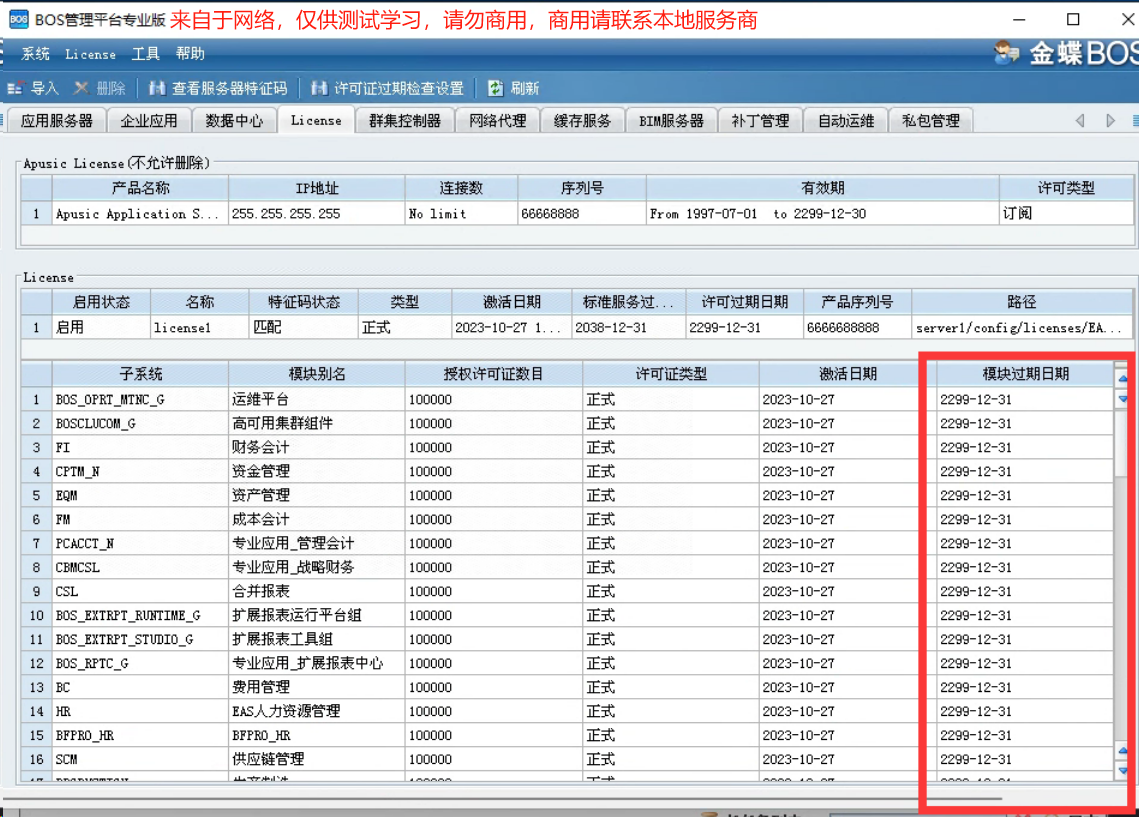This screenshot has height=817, width=1139.
Task: Click the 授权许可证数目 column header
Action: [493, 374]
